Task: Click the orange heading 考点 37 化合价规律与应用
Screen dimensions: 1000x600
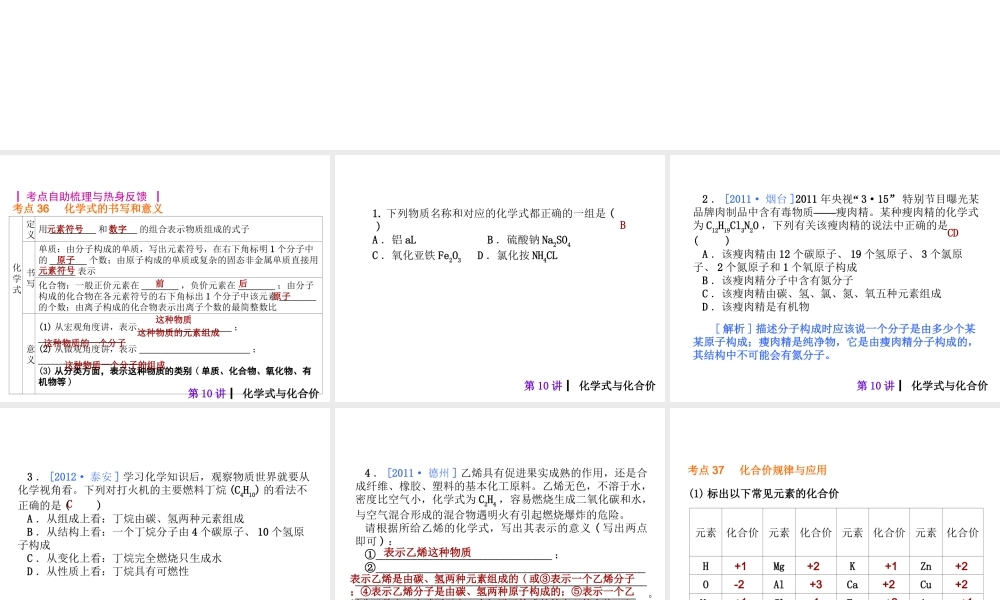Action: click(x=757, y=471)
